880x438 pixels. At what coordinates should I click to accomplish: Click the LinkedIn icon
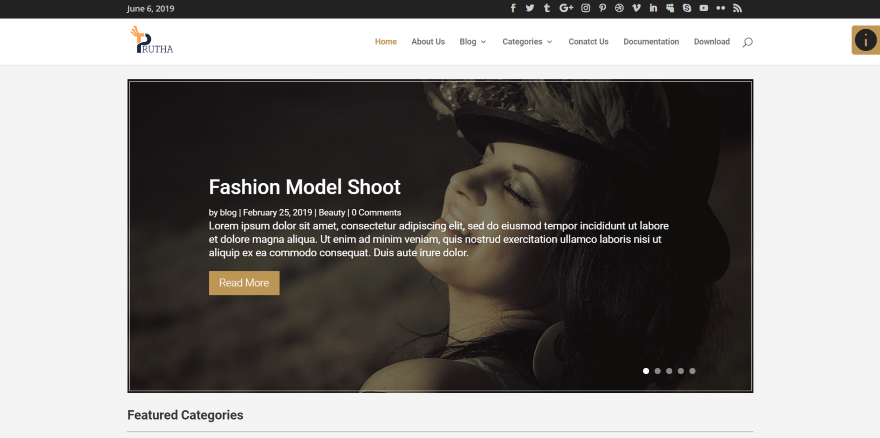point(653,8)
